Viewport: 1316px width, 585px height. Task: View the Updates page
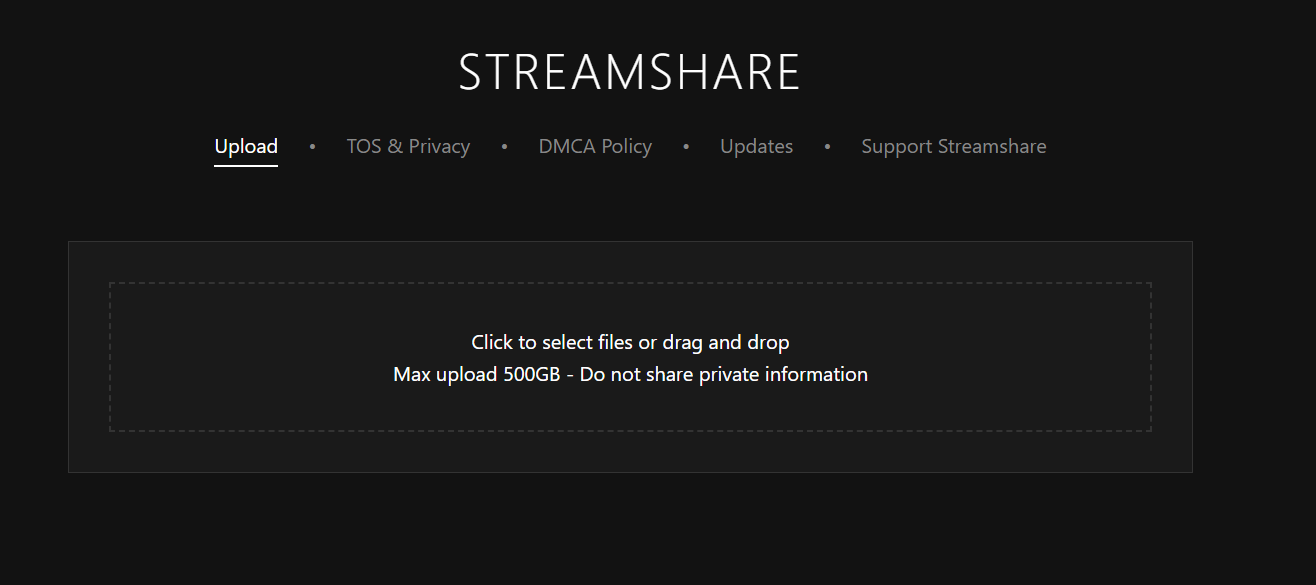(756, 147)
